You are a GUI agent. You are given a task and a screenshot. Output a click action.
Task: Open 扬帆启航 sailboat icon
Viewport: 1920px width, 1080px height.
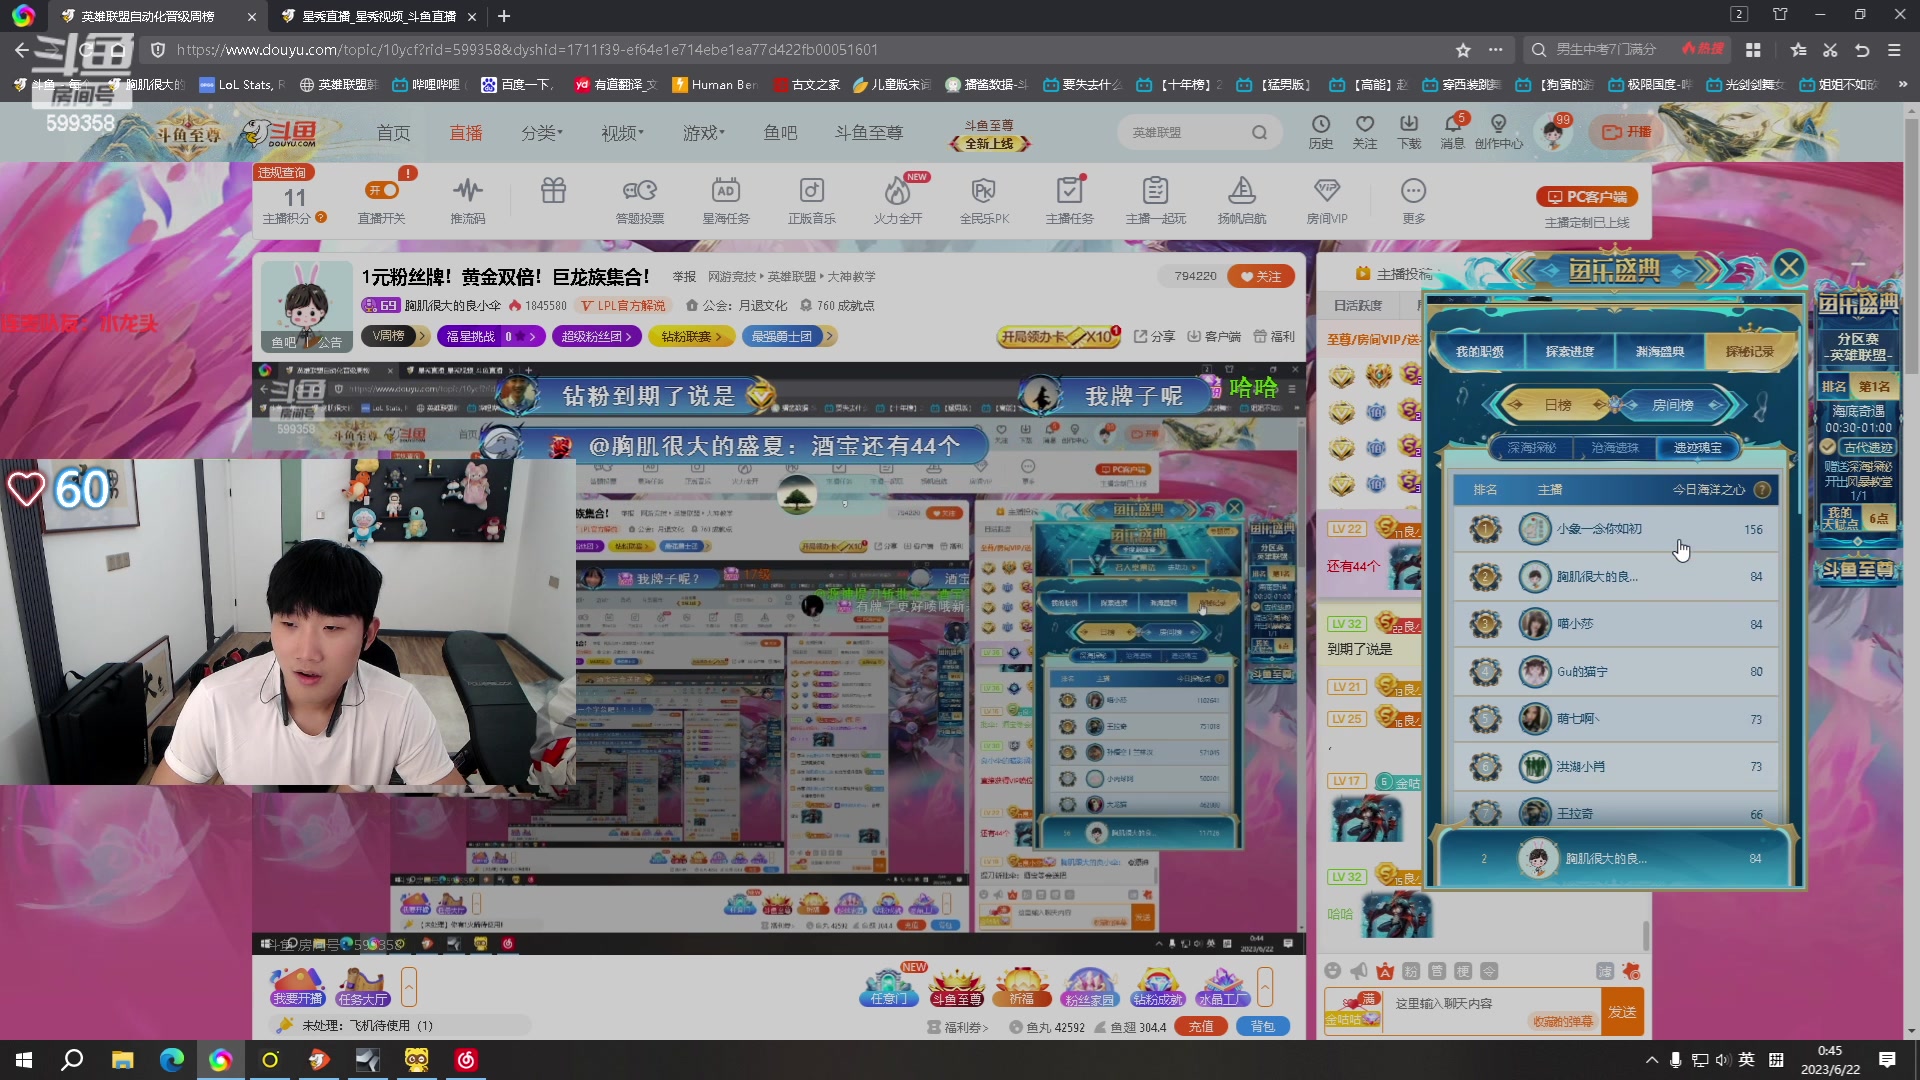pyautogui.click(x=1241, y=199)
